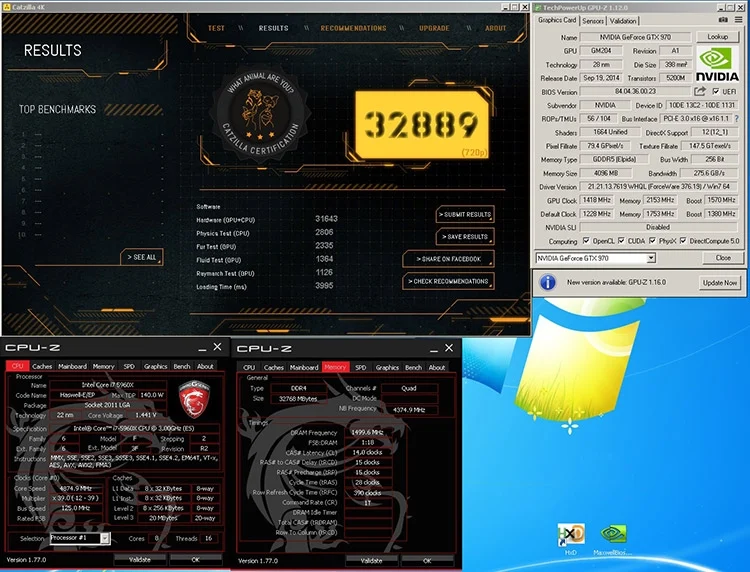Click the Lookup button next to GPU name
Screen dimensions: 750x572
coord(717,37)
